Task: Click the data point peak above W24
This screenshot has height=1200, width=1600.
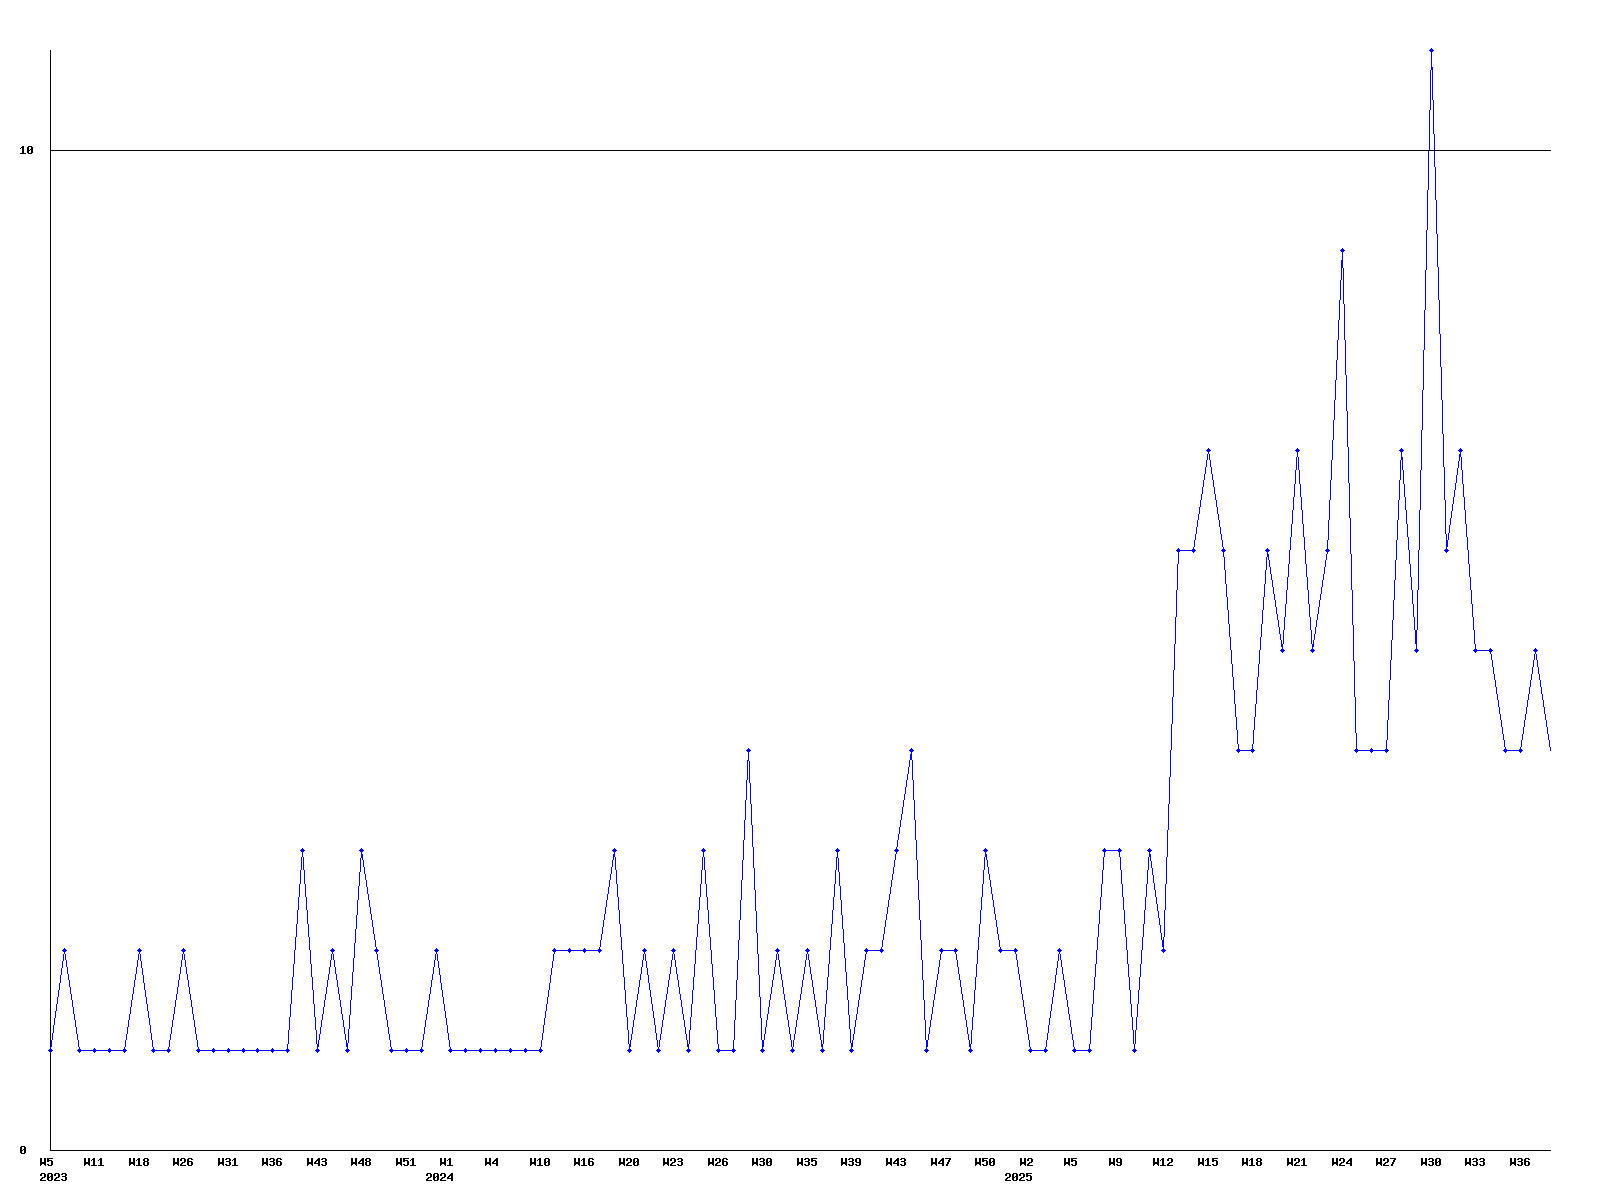Action: click(1342, 250)
